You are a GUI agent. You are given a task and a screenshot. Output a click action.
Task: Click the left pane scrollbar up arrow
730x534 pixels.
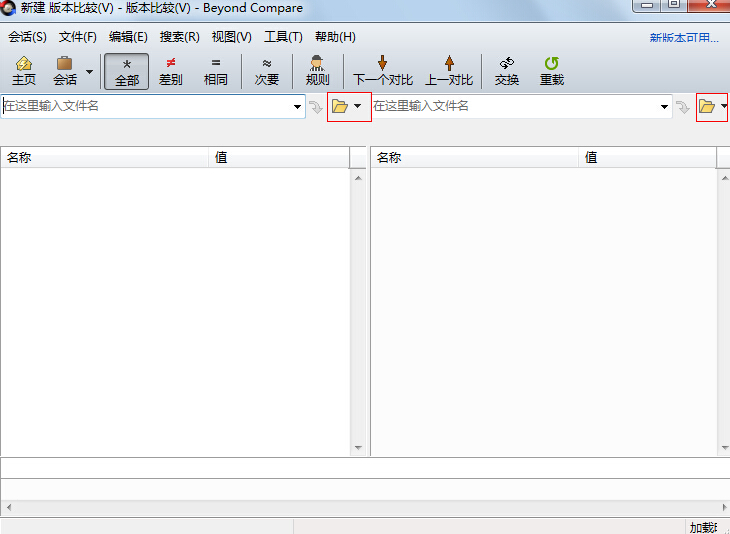click(358, 178)
